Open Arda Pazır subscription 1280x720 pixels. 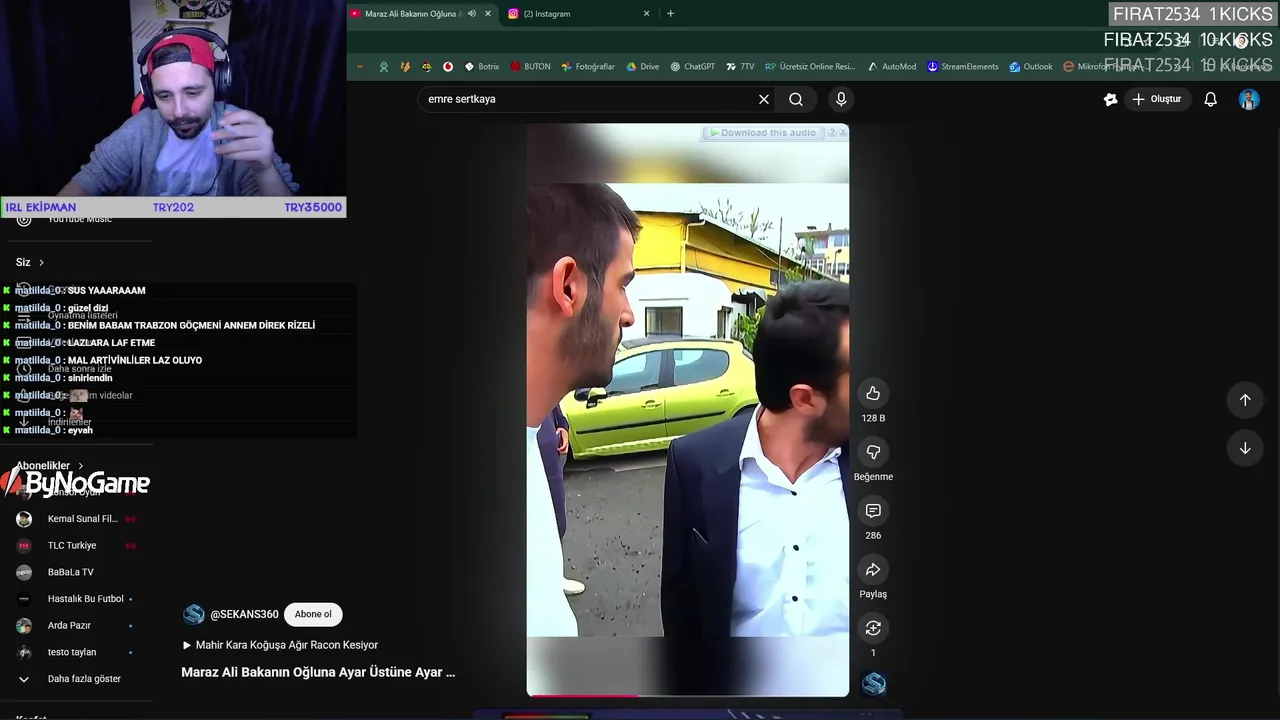(x=75, y=626)
